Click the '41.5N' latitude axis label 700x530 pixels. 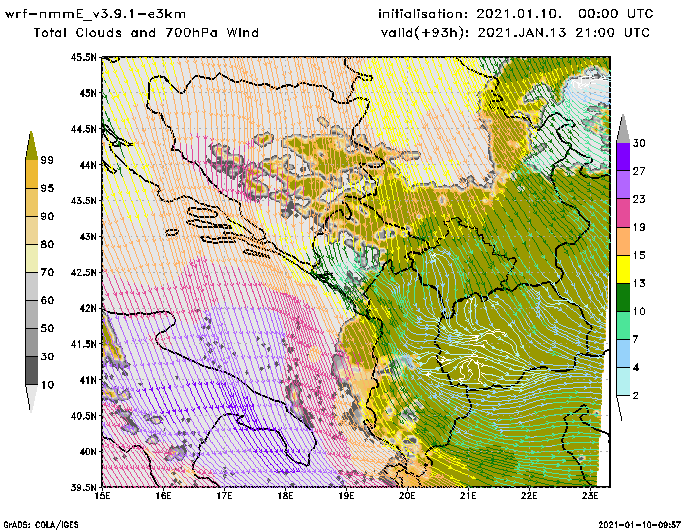[83, 344]
